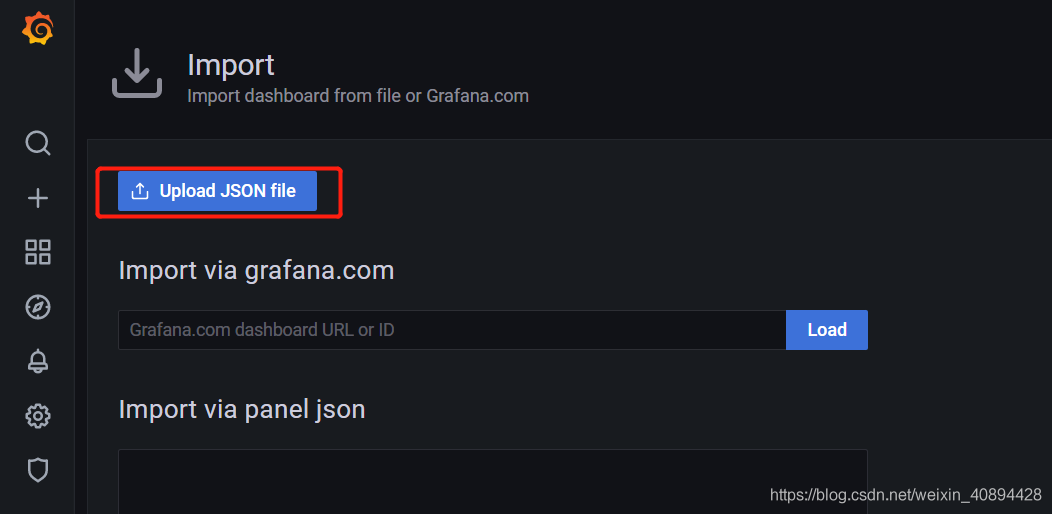Open the Create plus menu icon
Screen dimensions: 1052x514
click(38, 198)
